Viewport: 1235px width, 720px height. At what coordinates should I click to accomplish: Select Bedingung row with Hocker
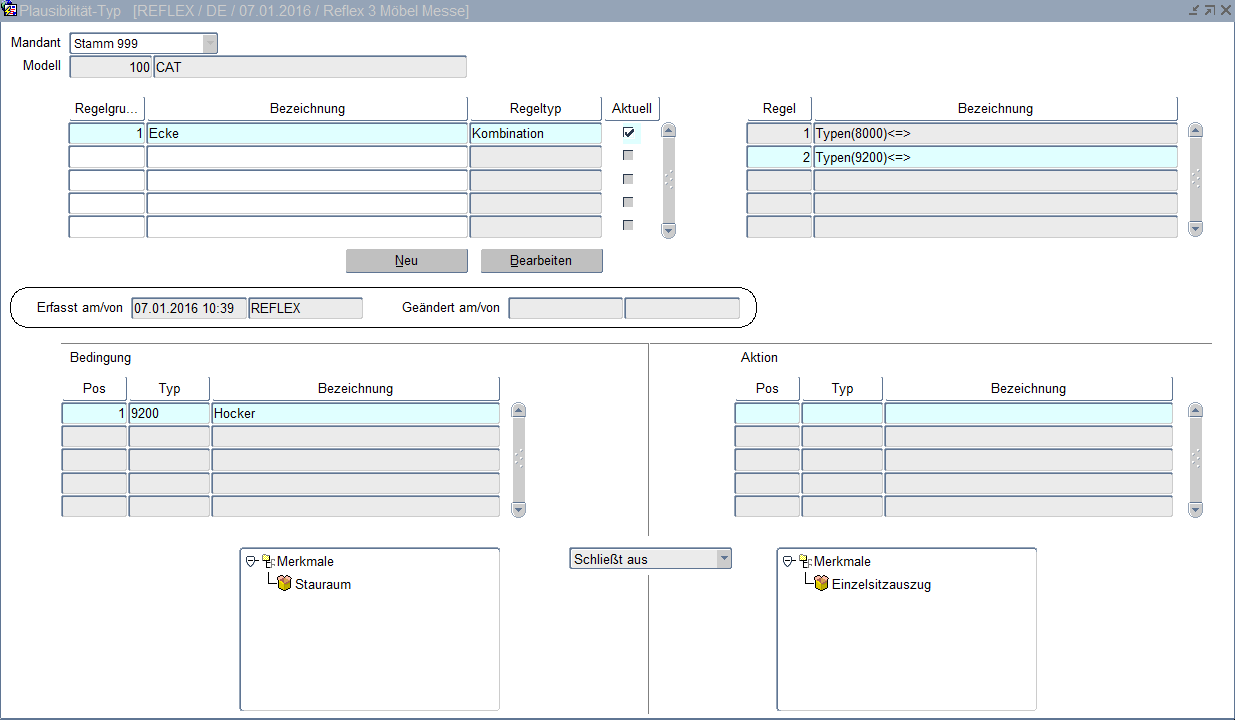click(x=354, y=413)
